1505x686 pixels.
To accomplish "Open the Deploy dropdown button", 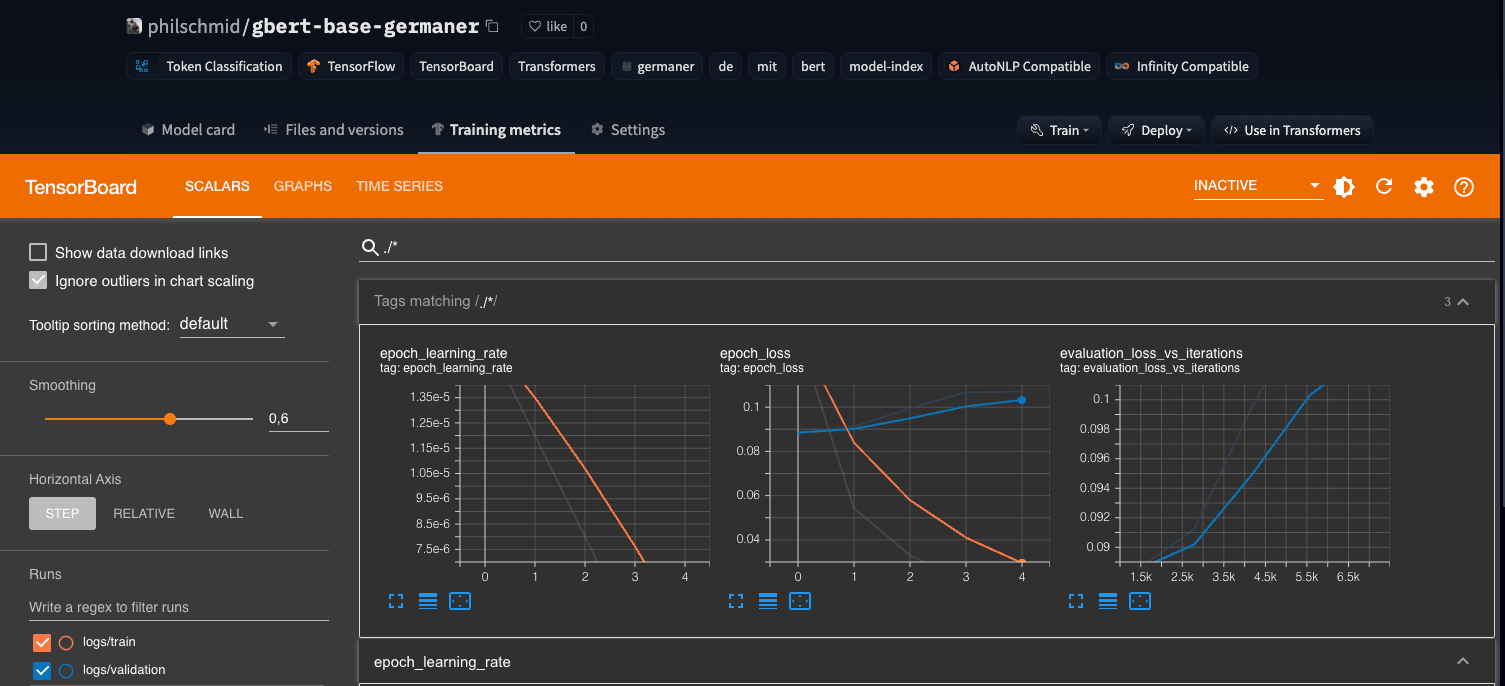I will [x=1157, y=130].
